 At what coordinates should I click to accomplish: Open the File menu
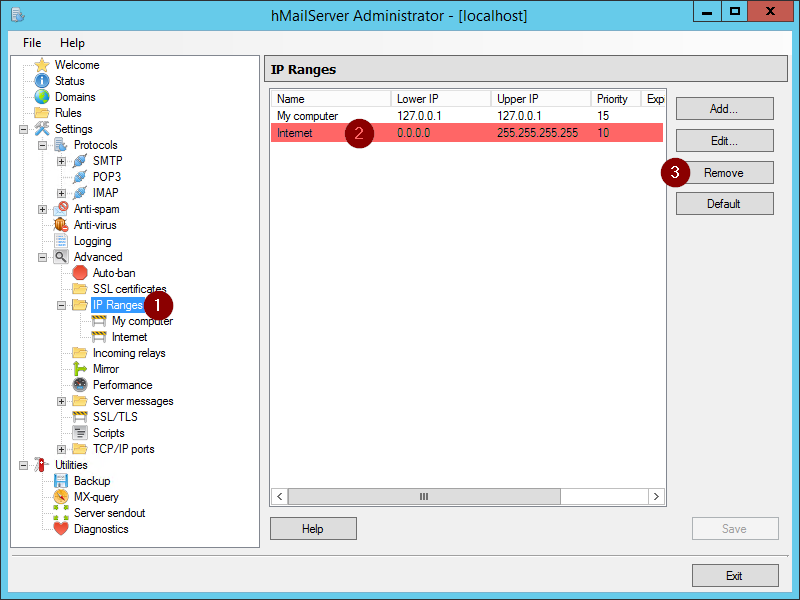coord(32,43)
